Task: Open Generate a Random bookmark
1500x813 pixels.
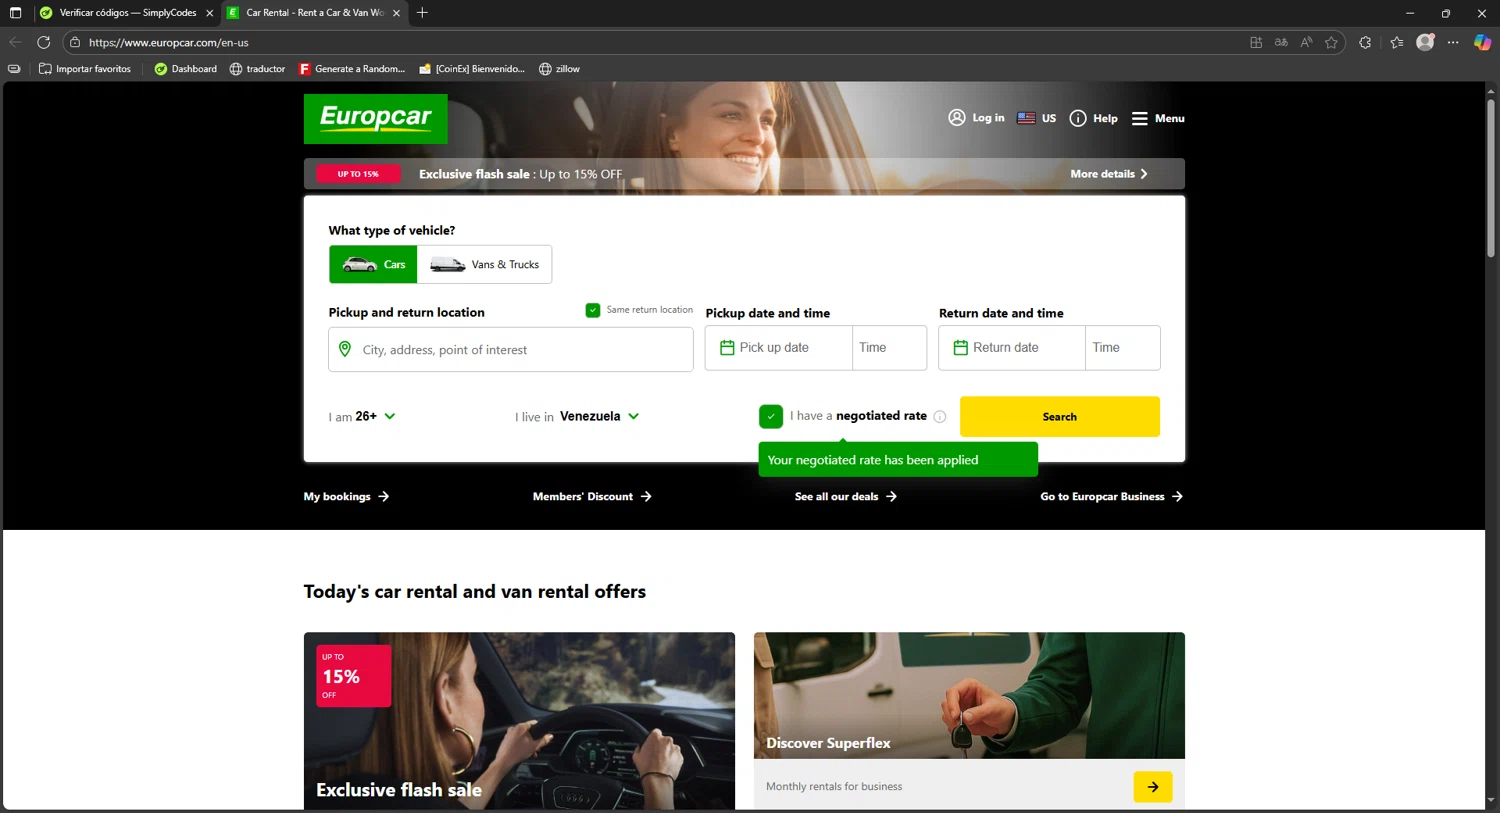Action: [352, 69]
